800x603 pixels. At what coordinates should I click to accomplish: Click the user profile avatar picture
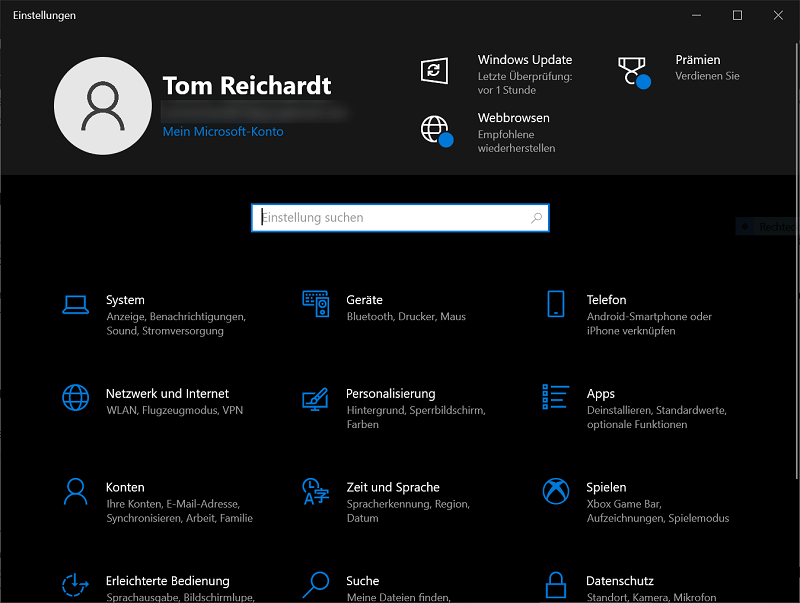[x=103, y=106]
